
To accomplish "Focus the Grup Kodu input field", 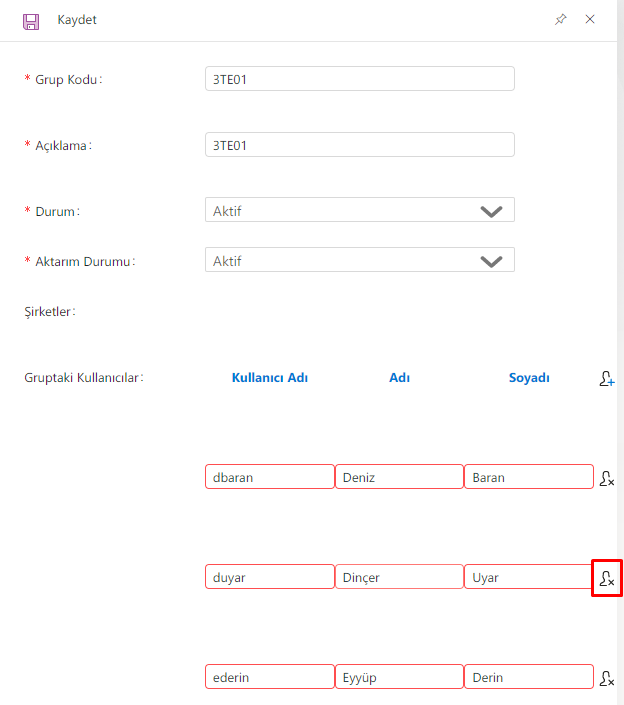I will point(359,80).
